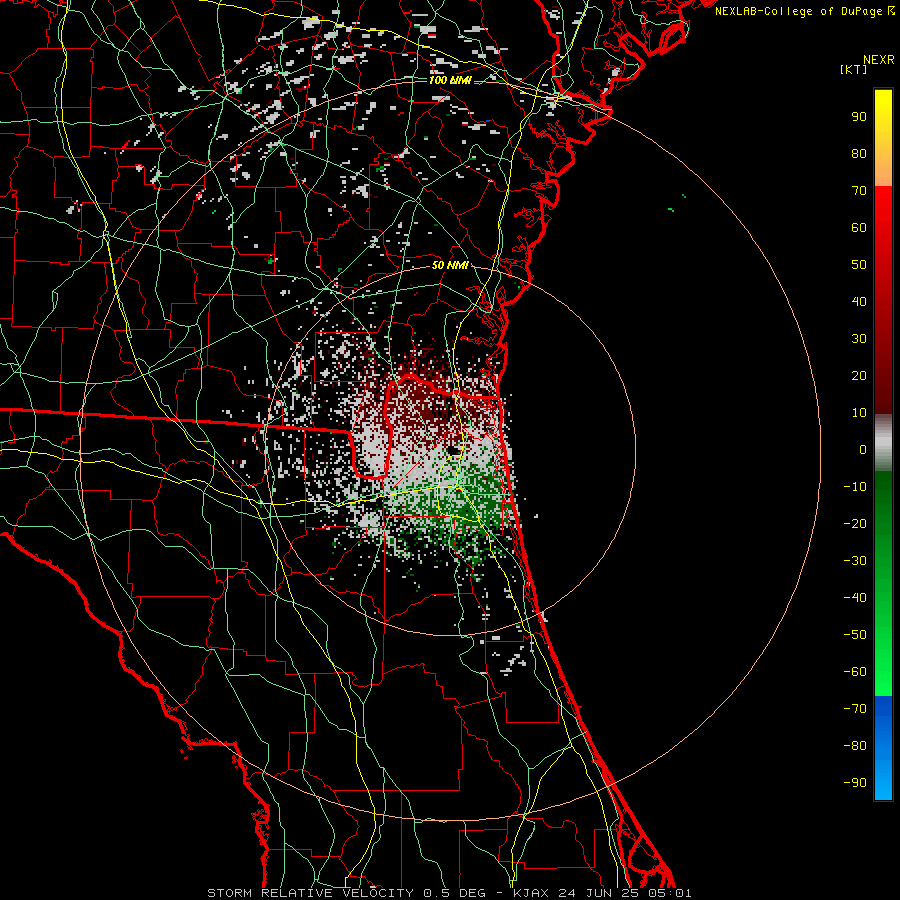Image resolution: width=900 pixels, height=900 pixels.
Task: Click the STORM RELATIVE VELOCITY title text
Action: coord(310,893)
